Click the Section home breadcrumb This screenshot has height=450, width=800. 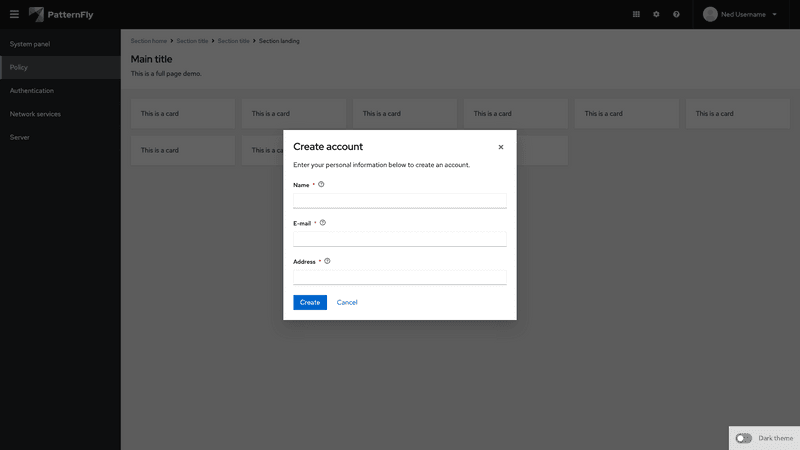pyautogui.click(x=149, y=41)
